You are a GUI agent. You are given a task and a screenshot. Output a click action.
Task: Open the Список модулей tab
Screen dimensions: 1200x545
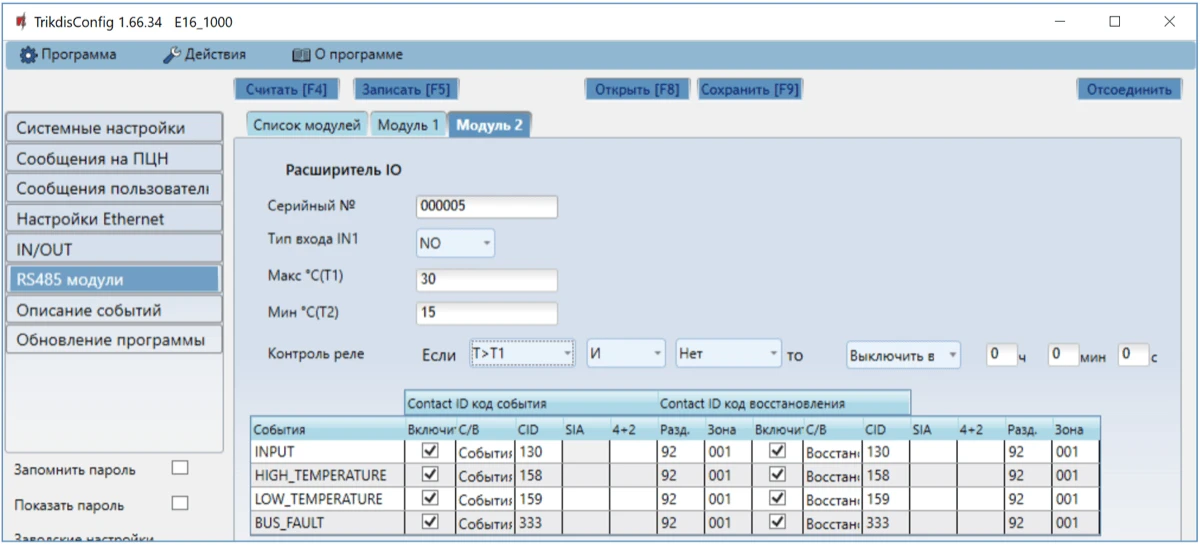pyautogui.click(x=306, y=125)
